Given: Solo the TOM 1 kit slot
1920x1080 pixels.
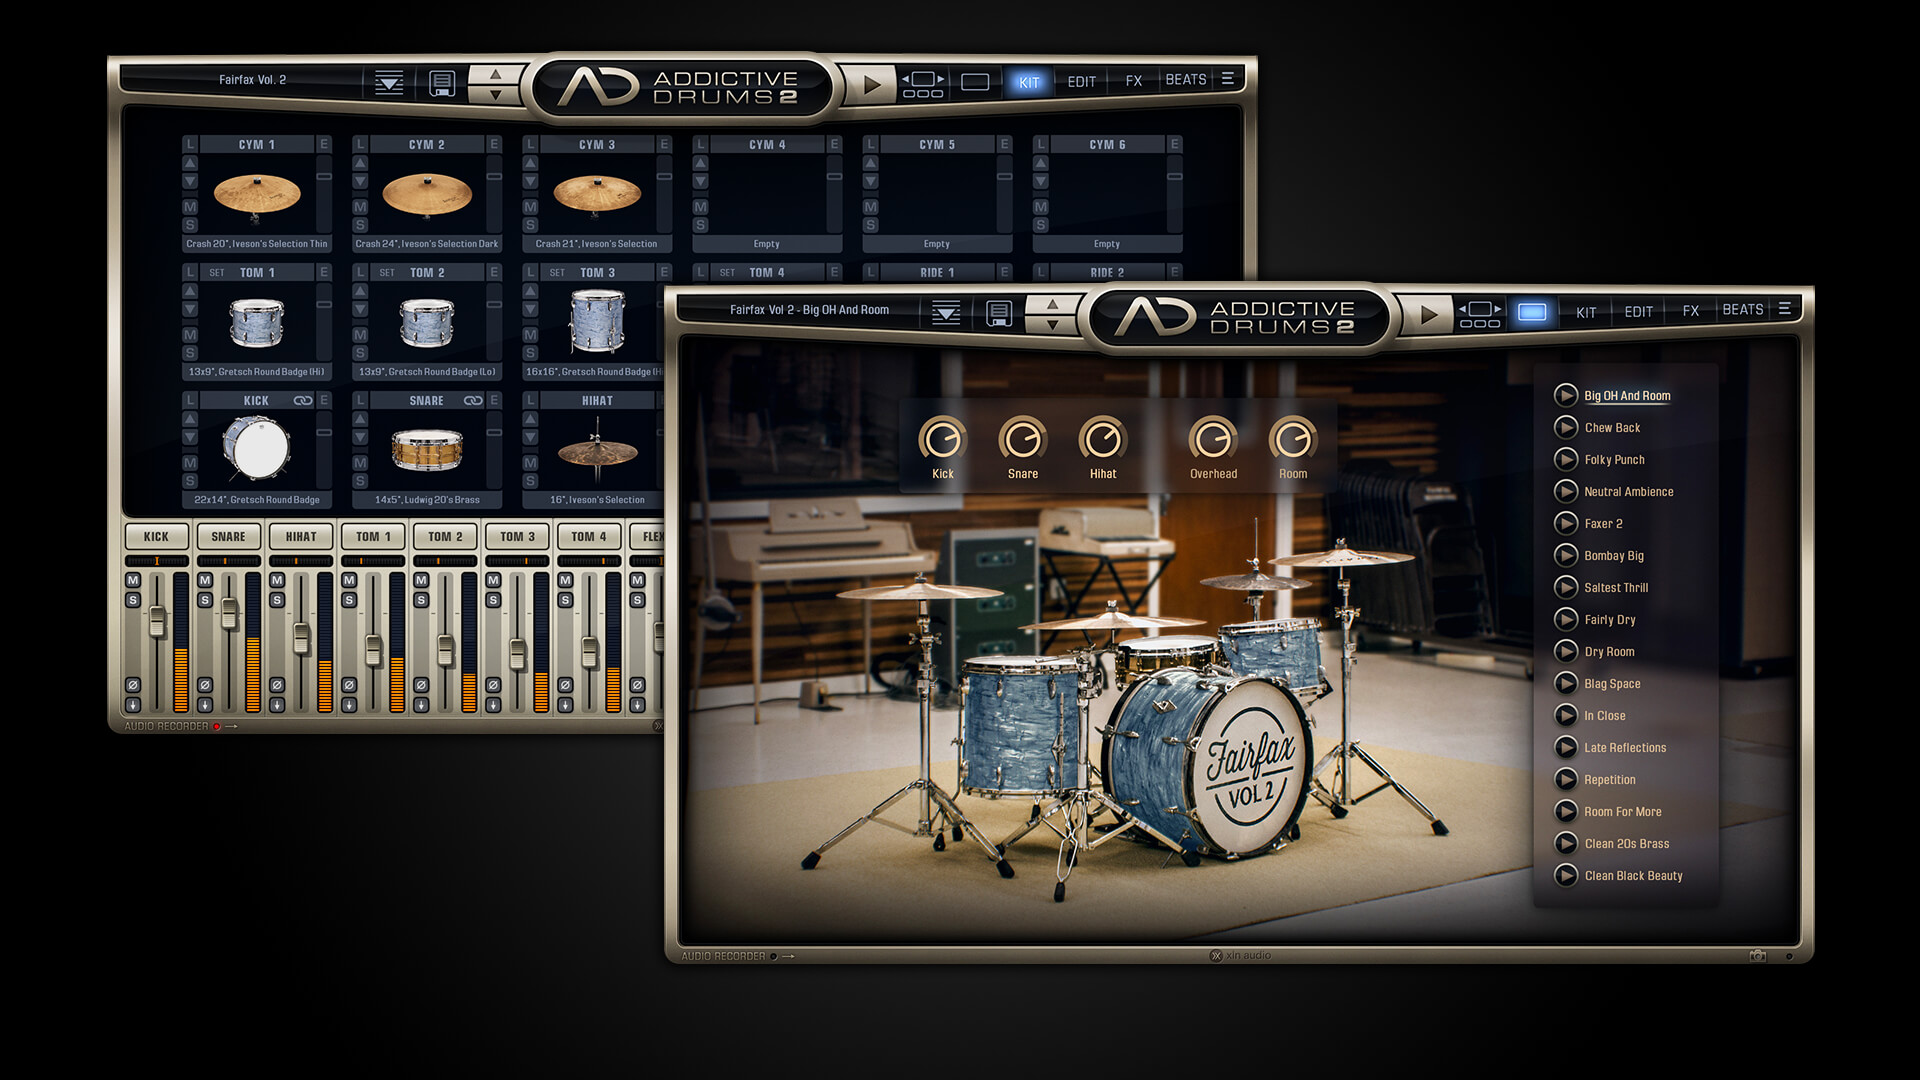Looking at the screenshot, I should pyautogui.click(x=190, y=353).
